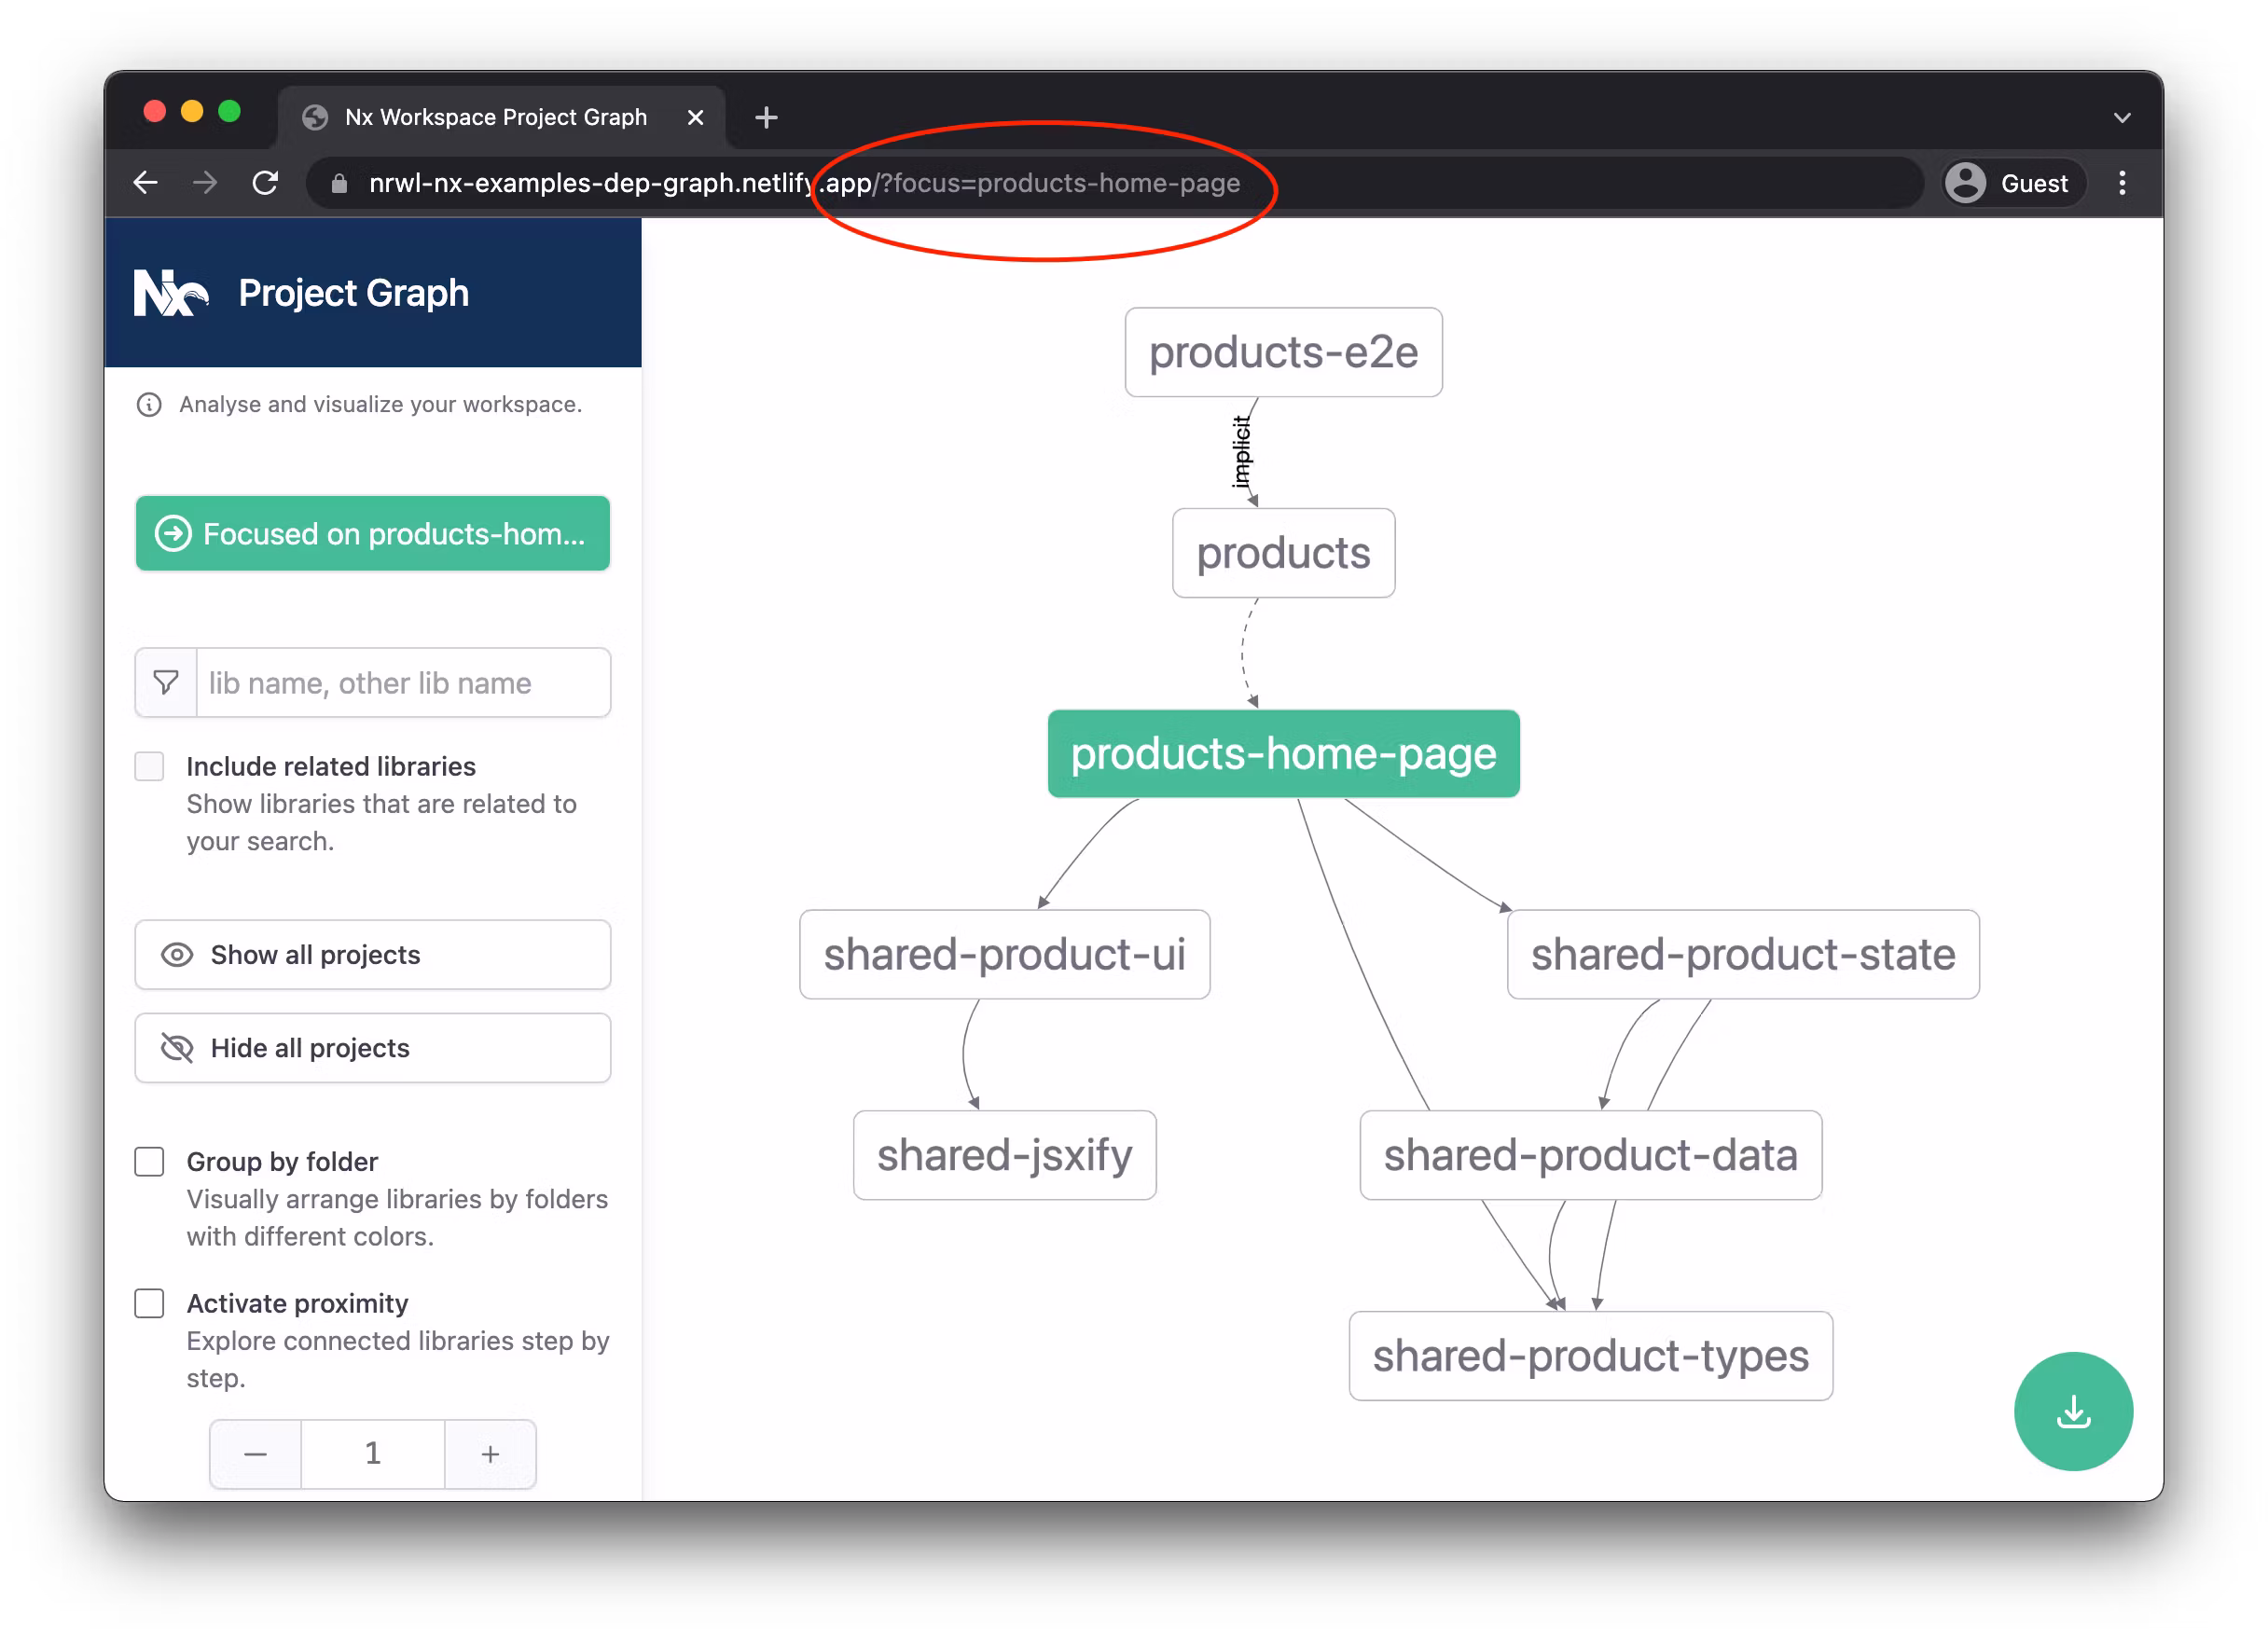
Task: Unfocus via Focused on products-hom button
Action: click(x=373, y=534)
